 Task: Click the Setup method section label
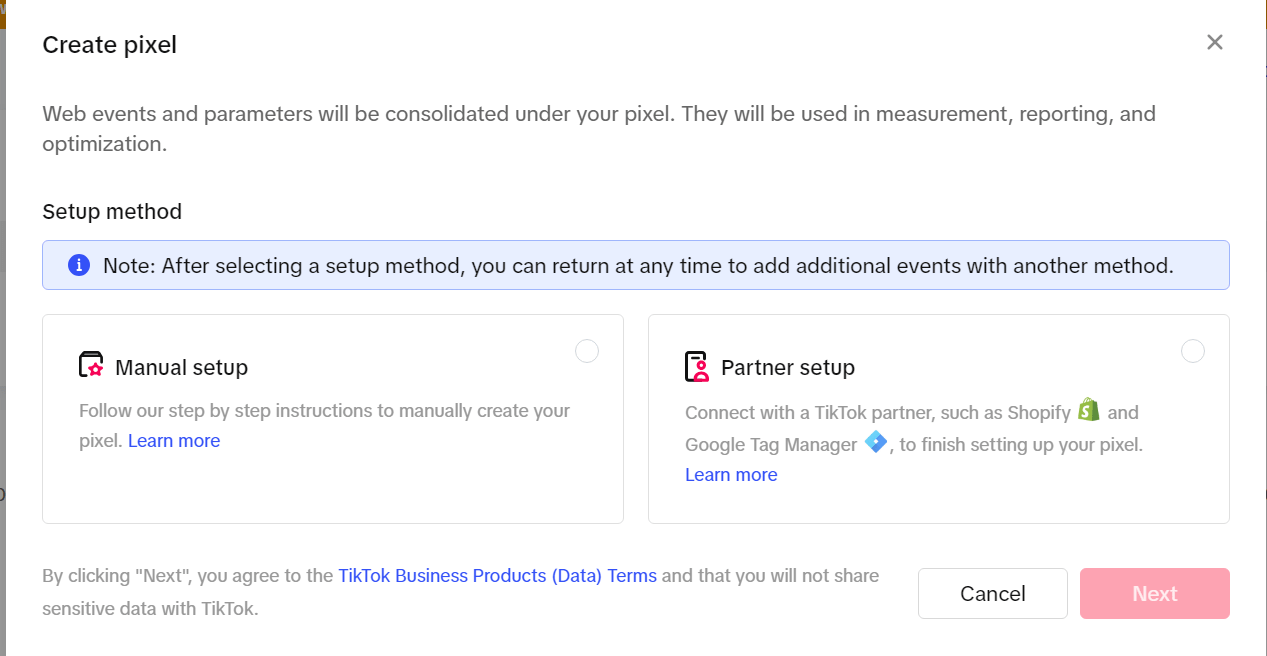[112, 212]
